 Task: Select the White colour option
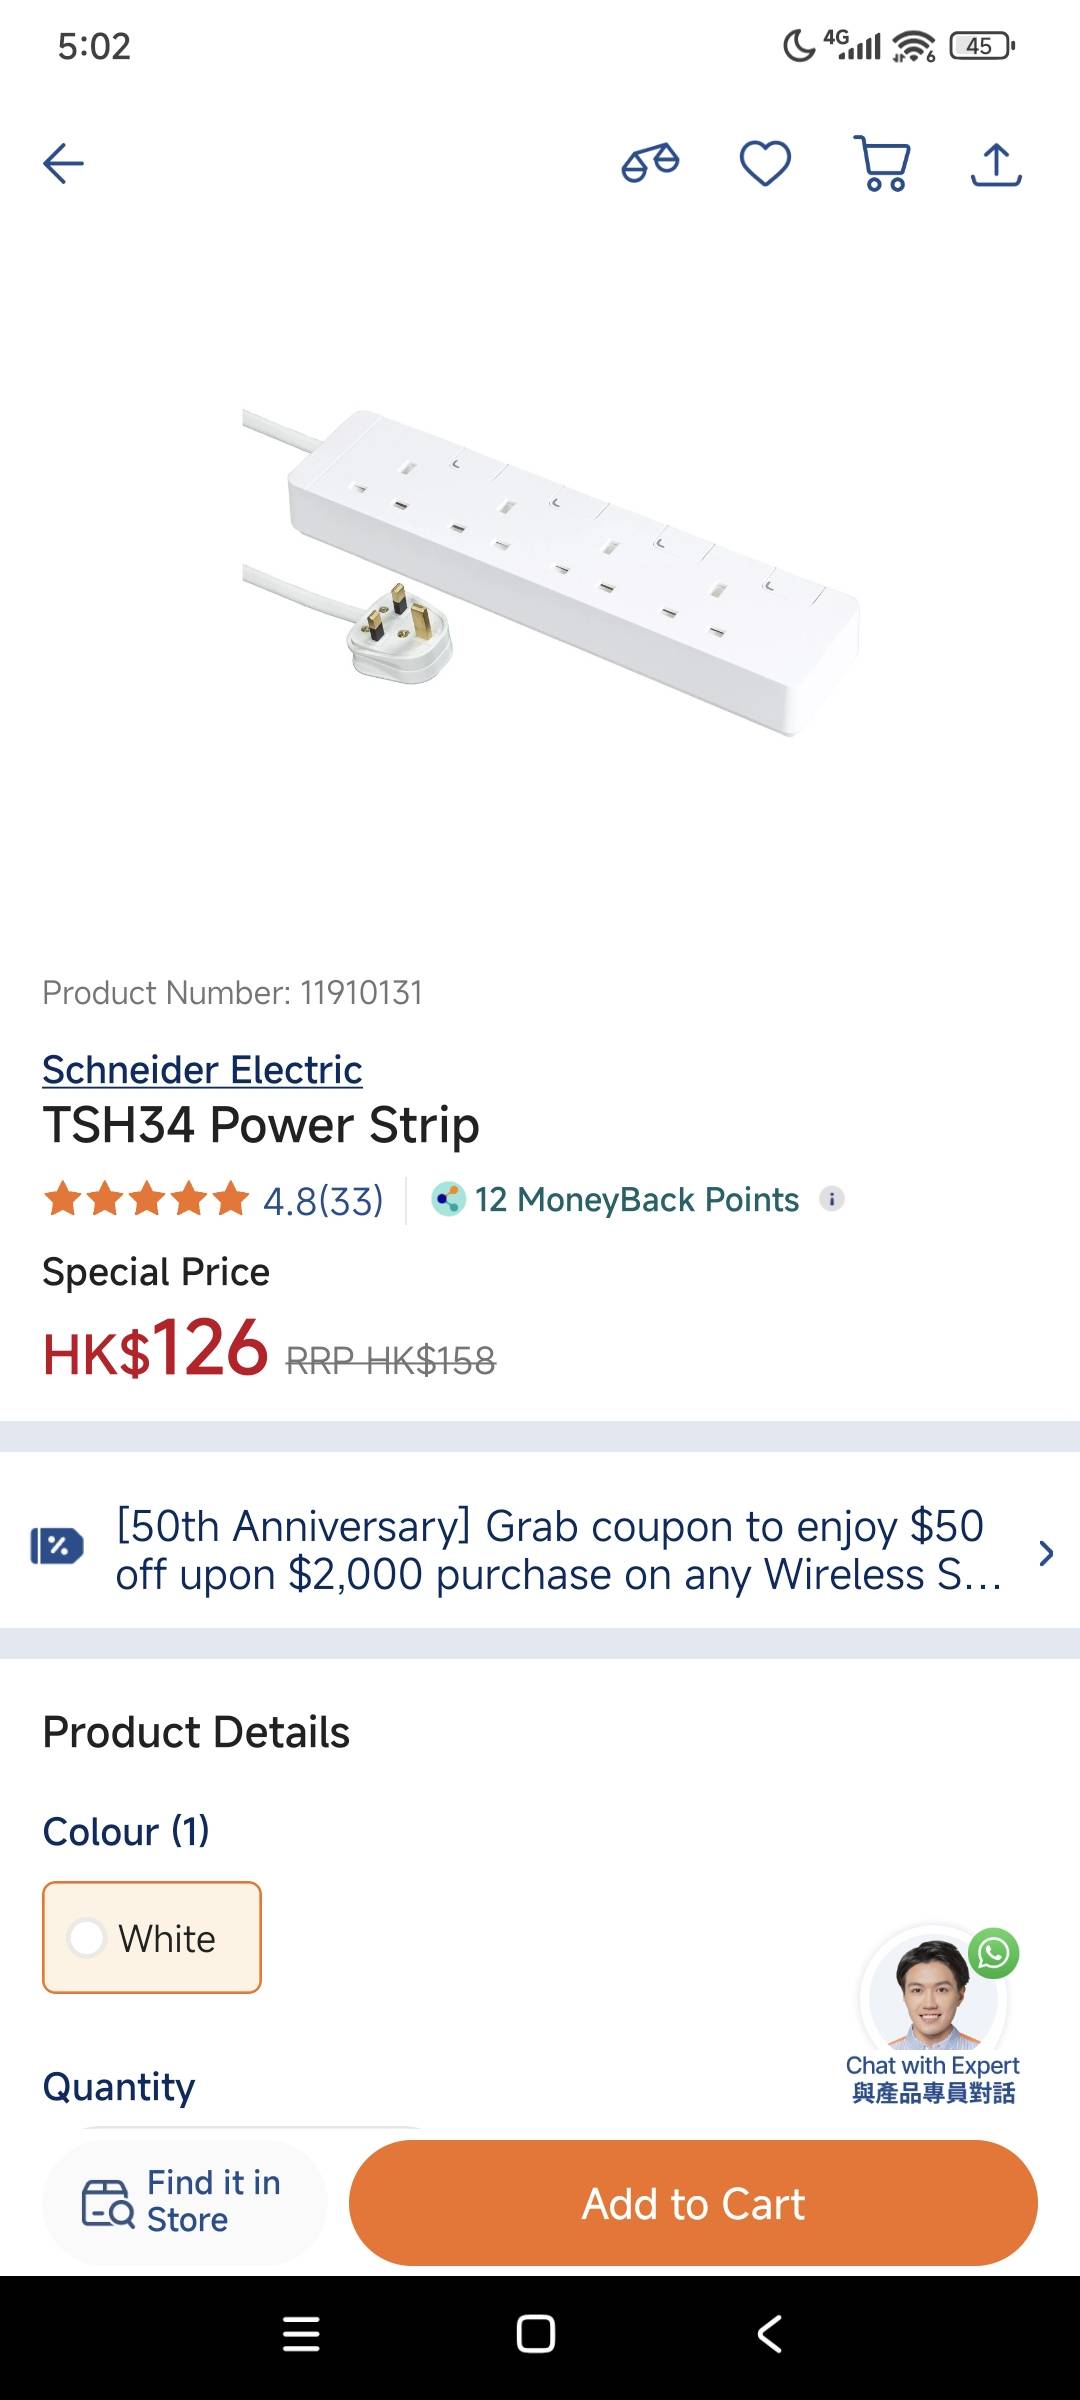coord(152,1938)
